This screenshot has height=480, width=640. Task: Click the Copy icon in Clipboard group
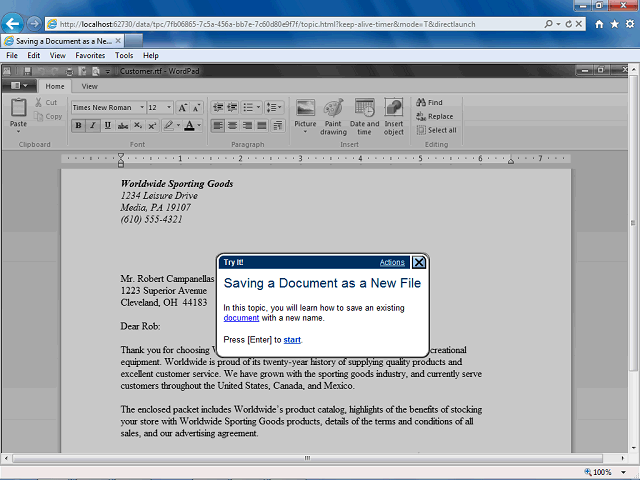click(38, 116)
